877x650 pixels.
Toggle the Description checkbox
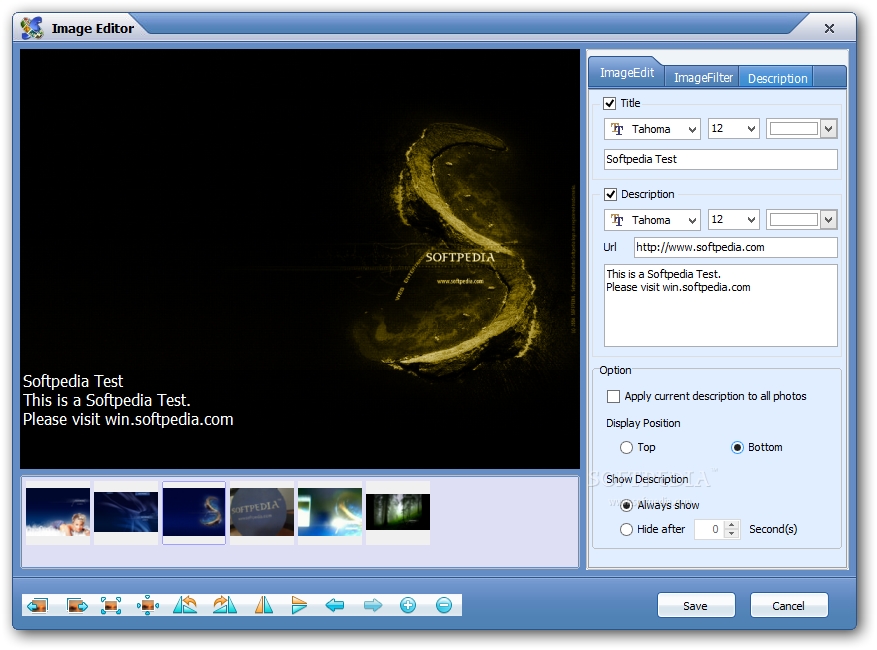click(610, 195)
